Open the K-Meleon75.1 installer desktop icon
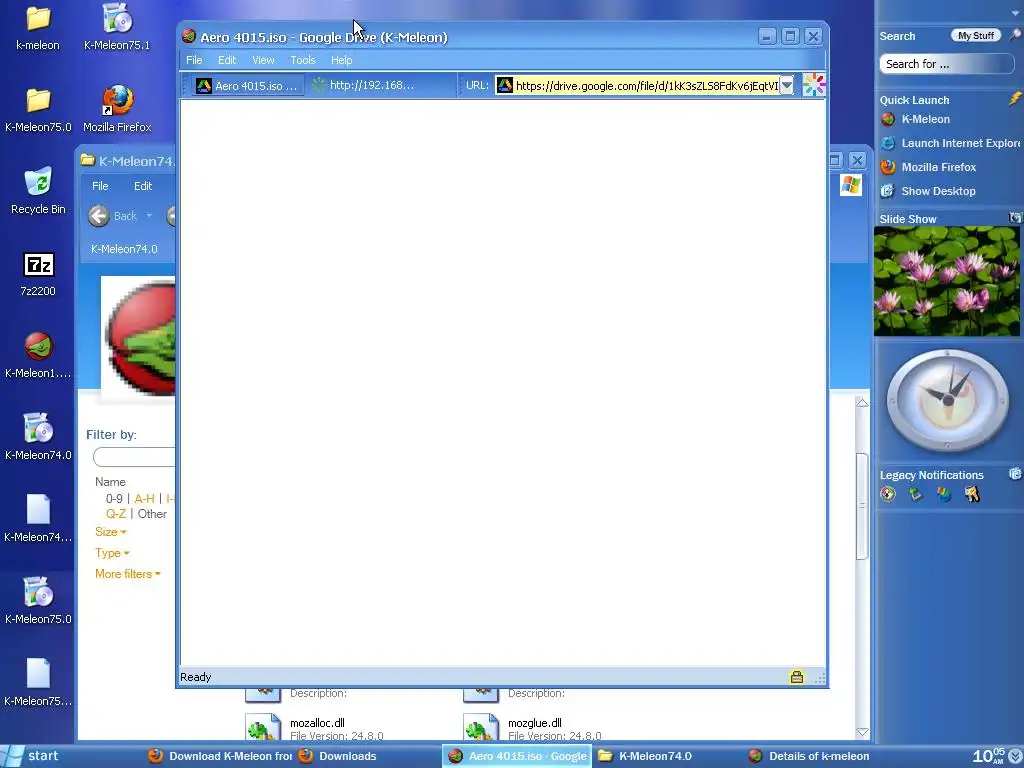The image size is (1024, 768). [117, 27]
